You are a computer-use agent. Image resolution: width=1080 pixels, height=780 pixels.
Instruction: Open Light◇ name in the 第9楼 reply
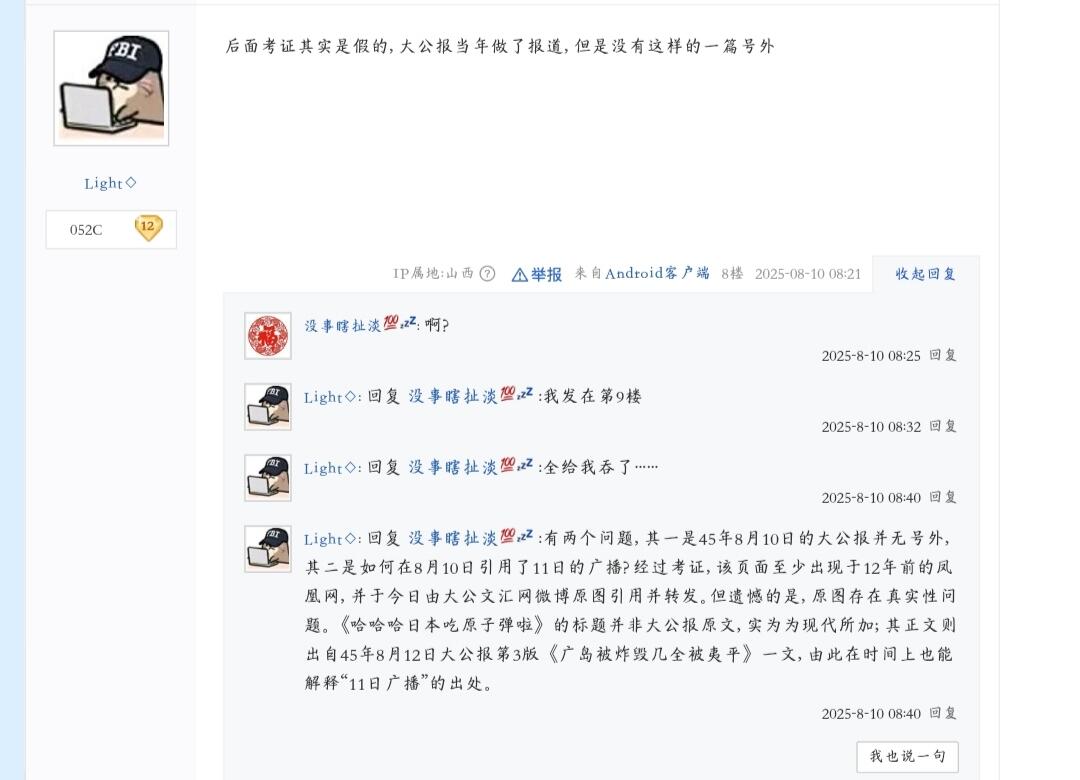click(330, 397)
